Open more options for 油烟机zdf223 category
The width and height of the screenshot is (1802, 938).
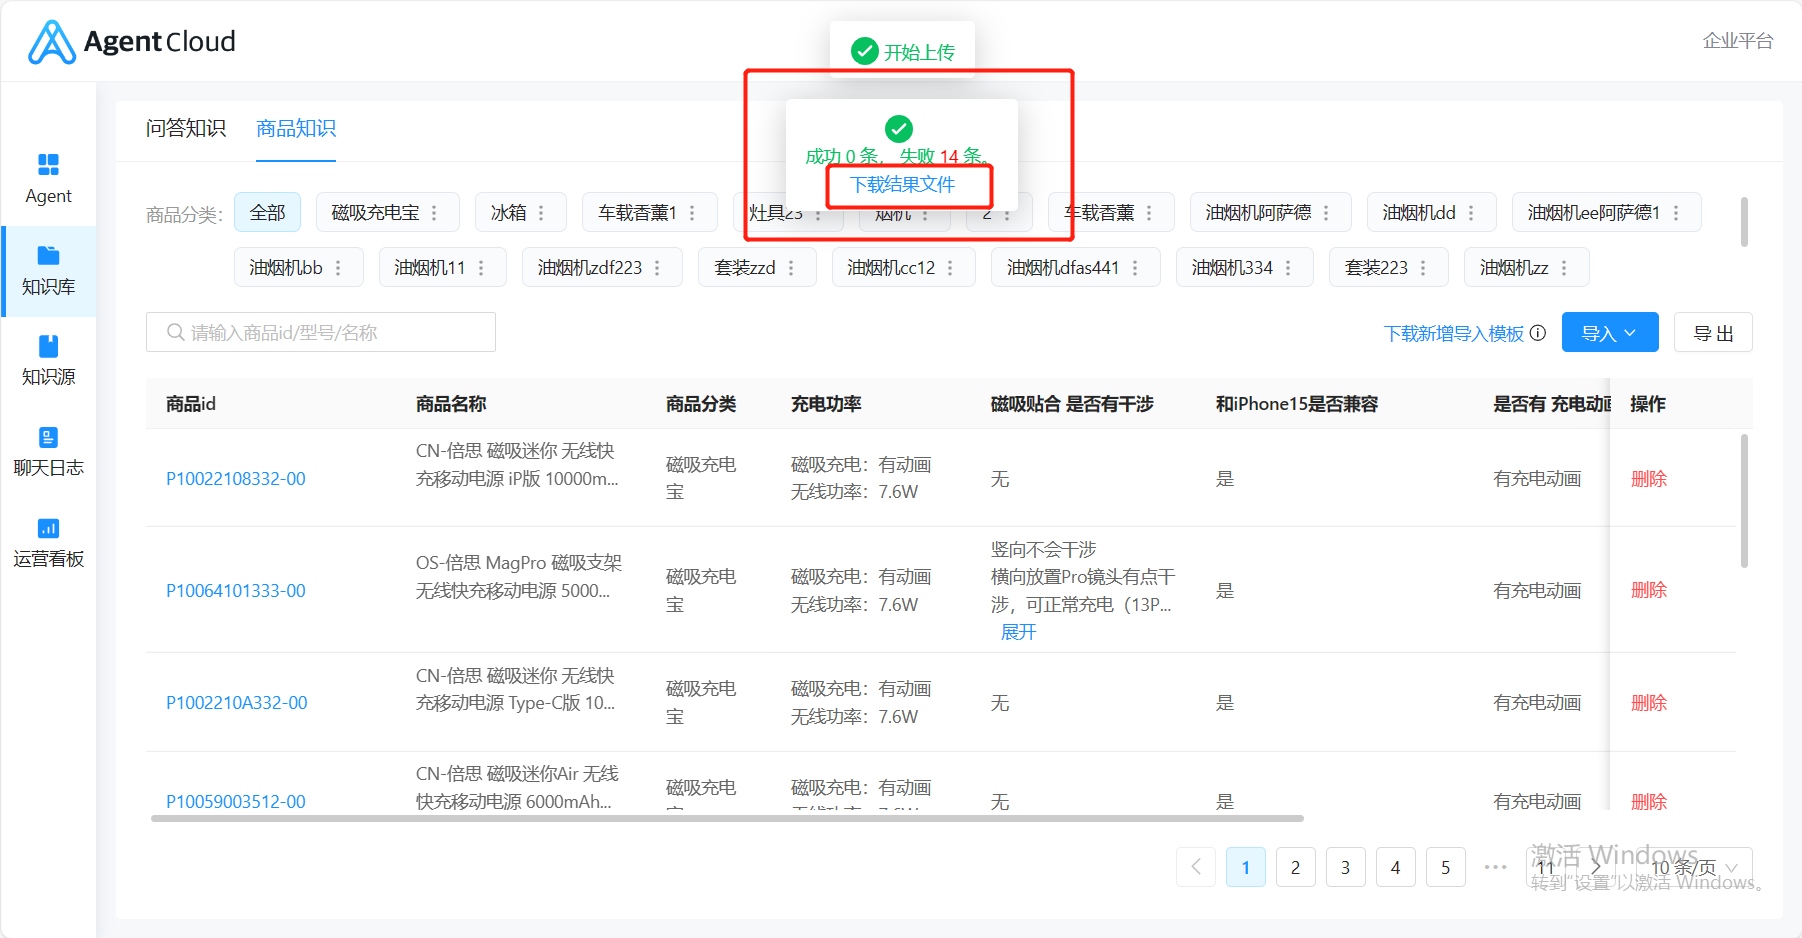pos(657,268)
